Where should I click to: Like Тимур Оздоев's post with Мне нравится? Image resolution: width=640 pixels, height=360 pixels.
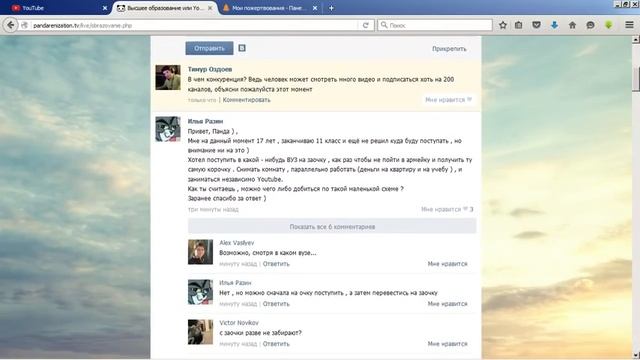click(448, 100)
